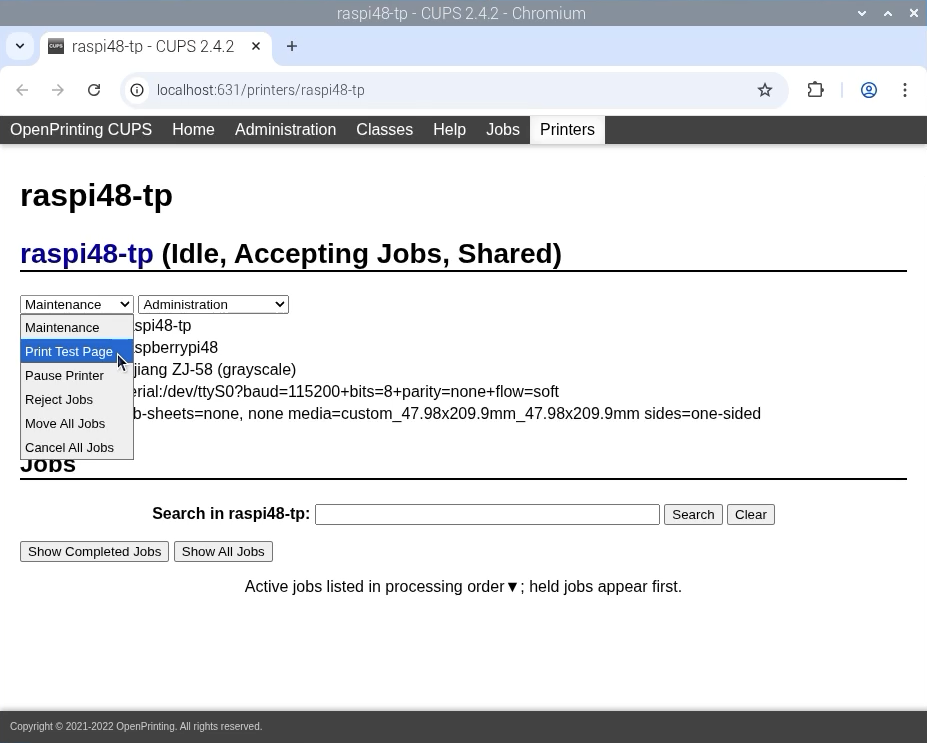Choose Reject Jobs option
This screenshot has height=743, width=927.
pos(77,400)
